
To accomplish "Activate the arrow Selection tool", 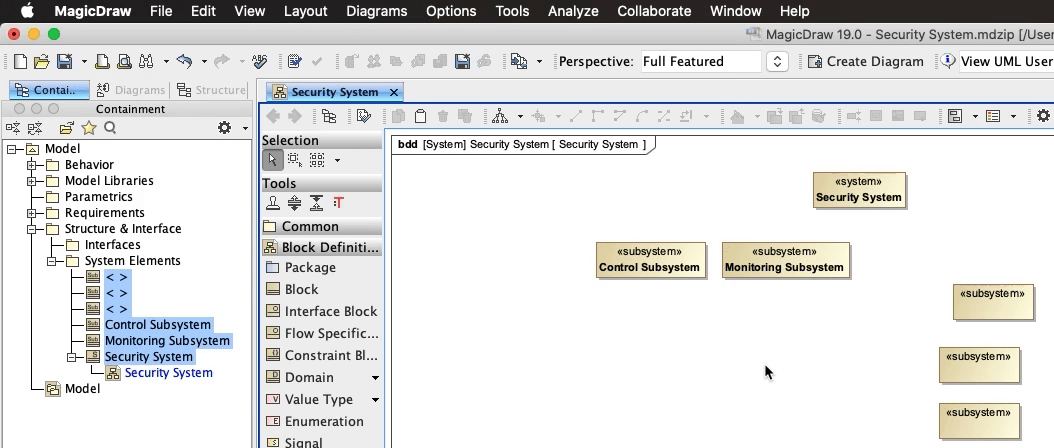I will [272, 160].
